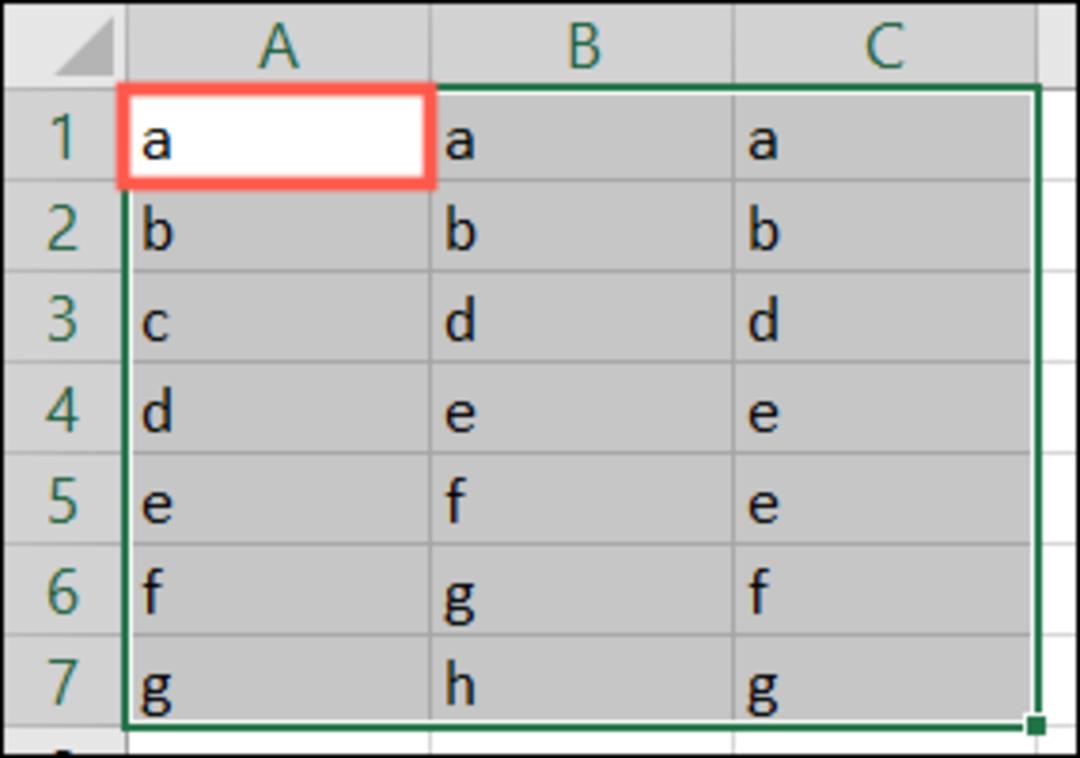Click active cell A1 containing 'a'

pos(277,136)
